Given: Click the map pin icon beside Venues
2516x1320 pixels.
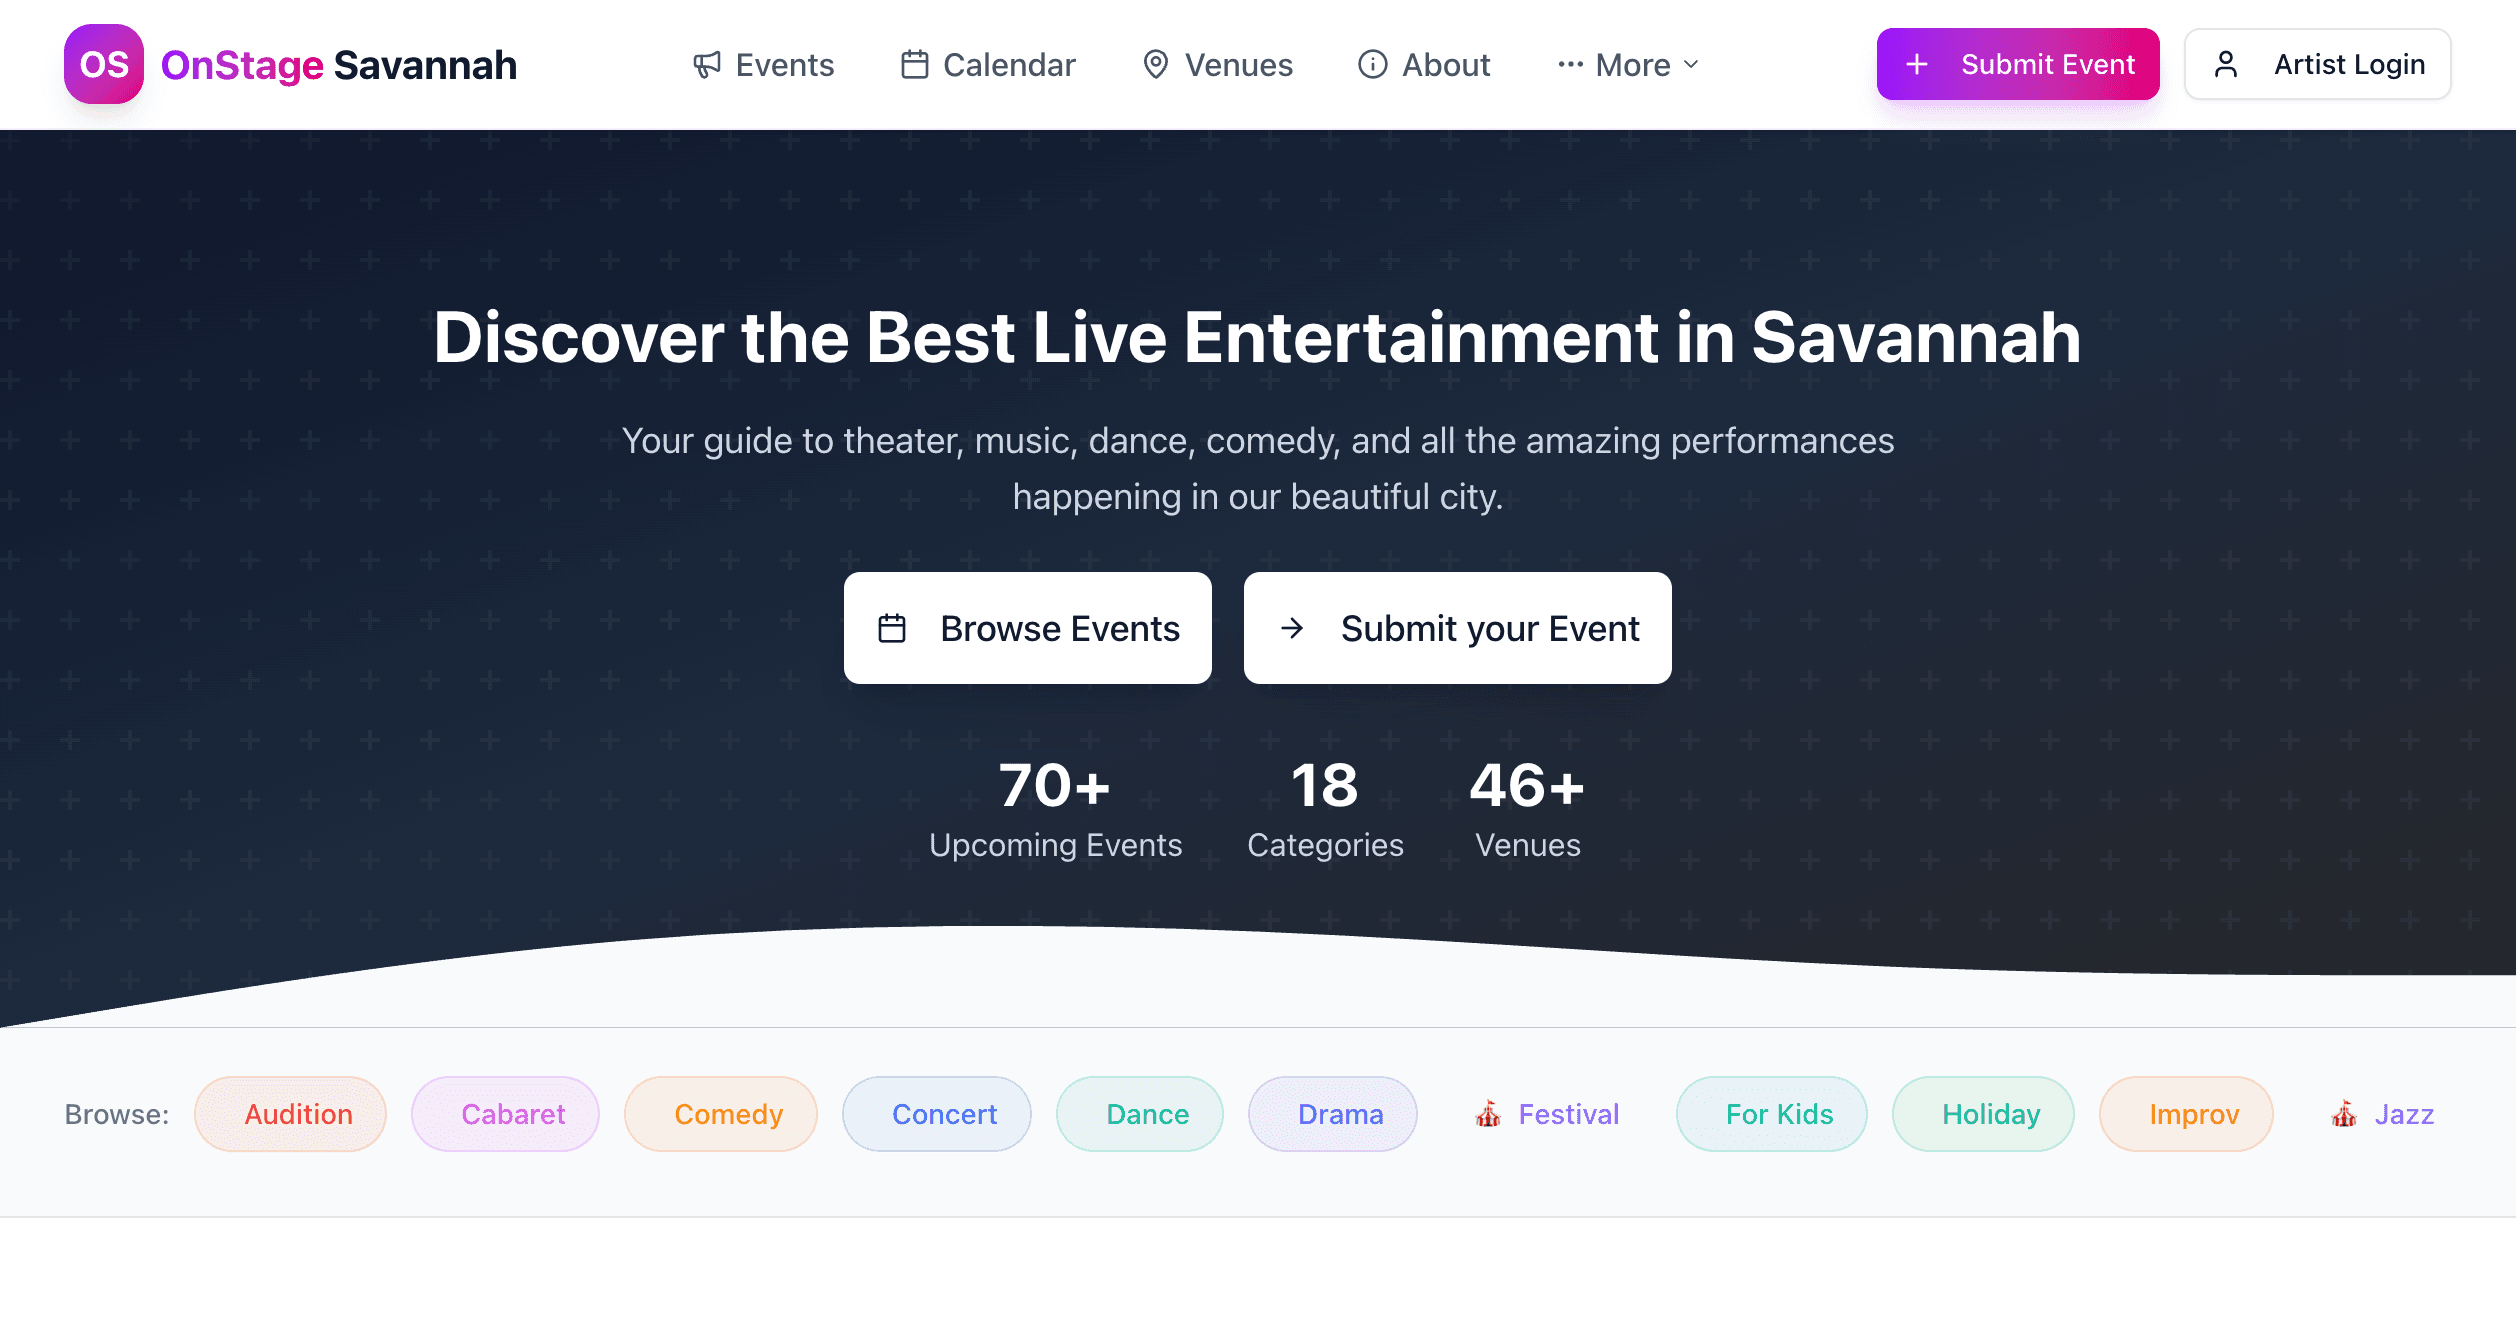Looking at the screenshot, I should pos(1157,64).
